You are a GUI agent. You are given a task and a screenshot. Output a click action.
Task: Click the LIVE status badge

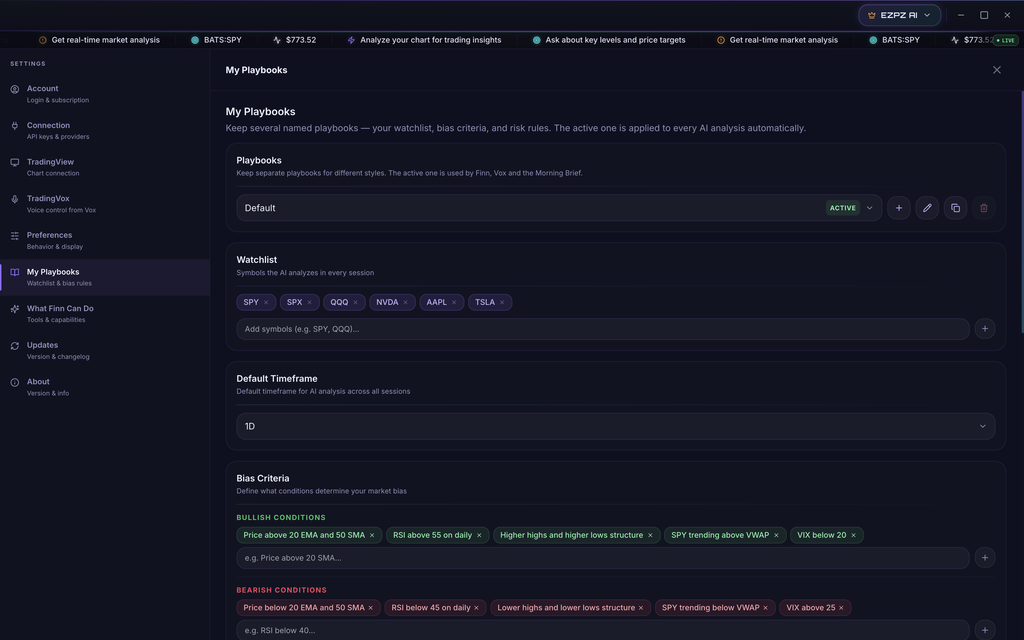pos(1006,40)
